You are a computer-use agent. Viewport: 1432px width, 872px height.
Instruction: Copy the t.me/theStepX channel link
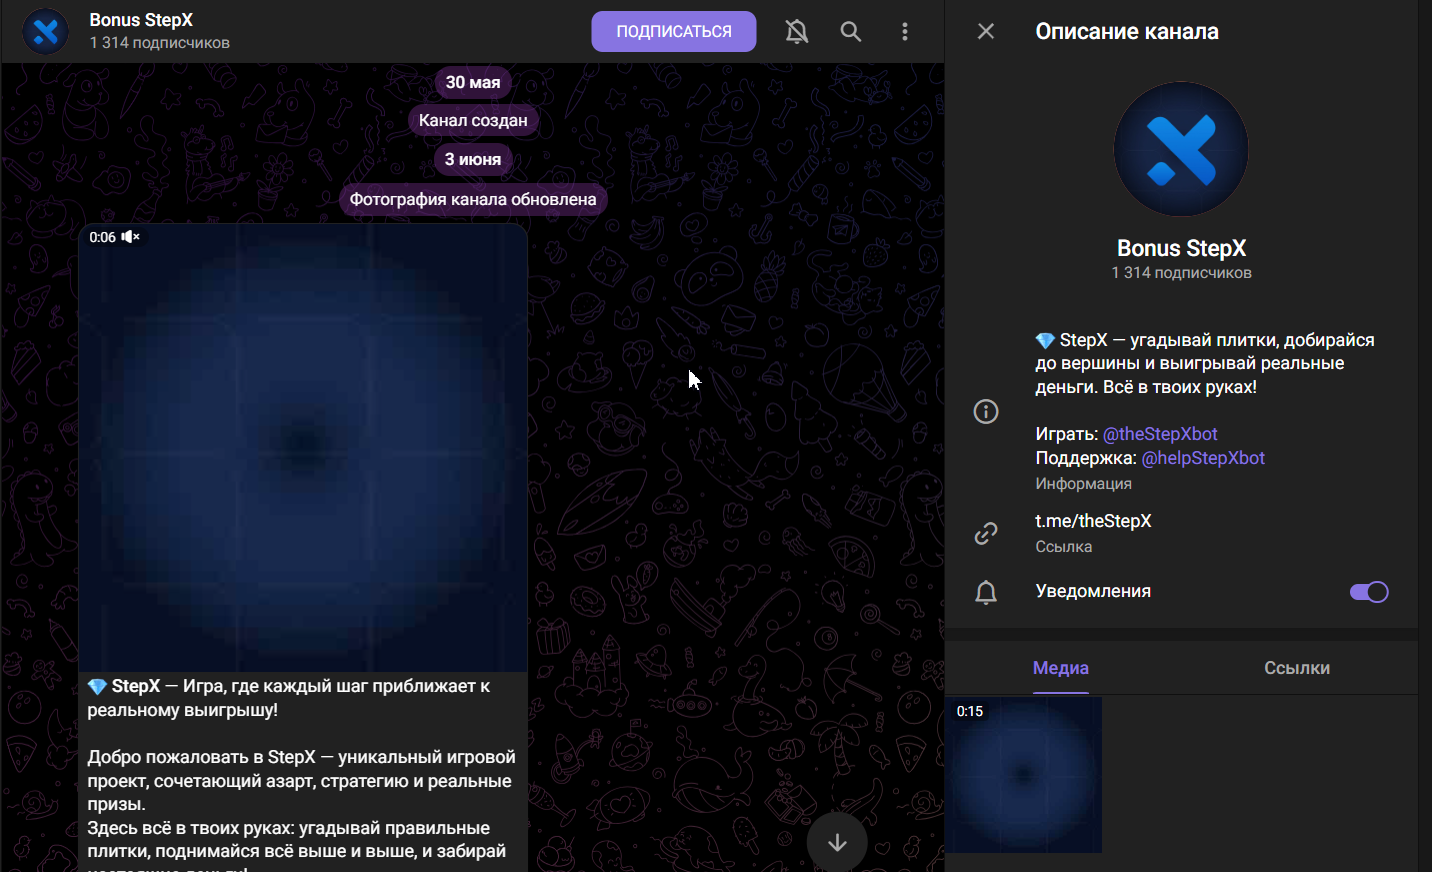click(1093, 521)
